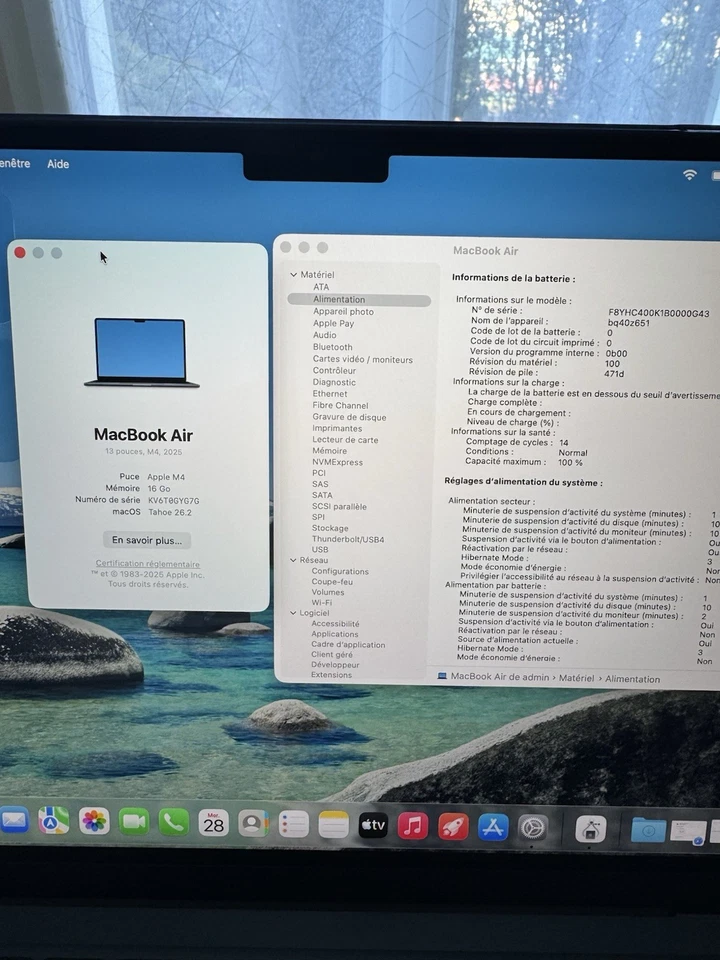Screen dimensions: 720x960
Task: Launch Photos from the Dock
Action: click(x=94, y=822)
